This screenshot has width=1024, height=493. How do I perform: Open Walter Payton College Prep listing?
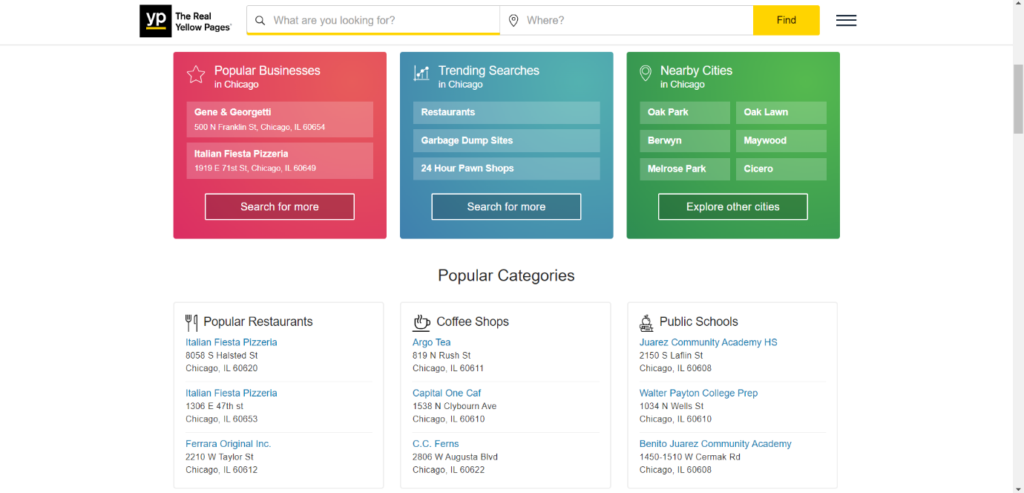click(698, 393)
